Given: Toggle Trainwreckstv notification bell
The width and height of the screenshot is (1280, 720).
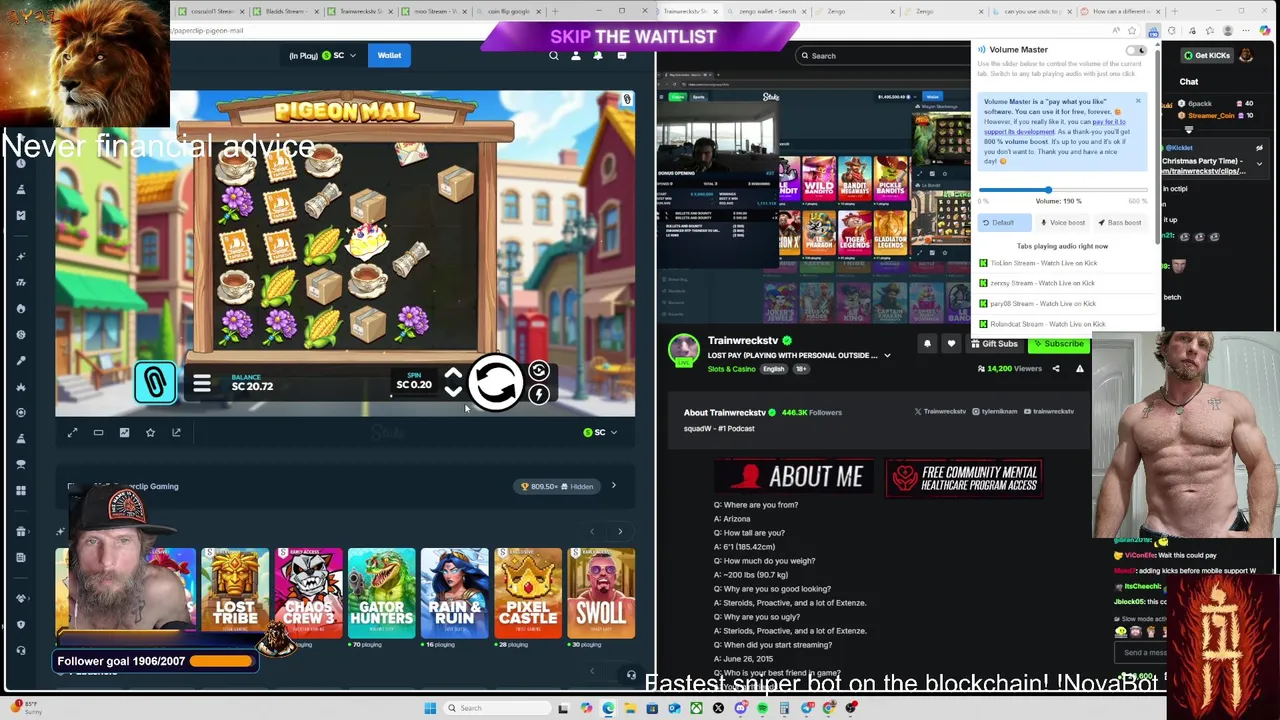Looking at the screenshot, I should click(927, 344).
